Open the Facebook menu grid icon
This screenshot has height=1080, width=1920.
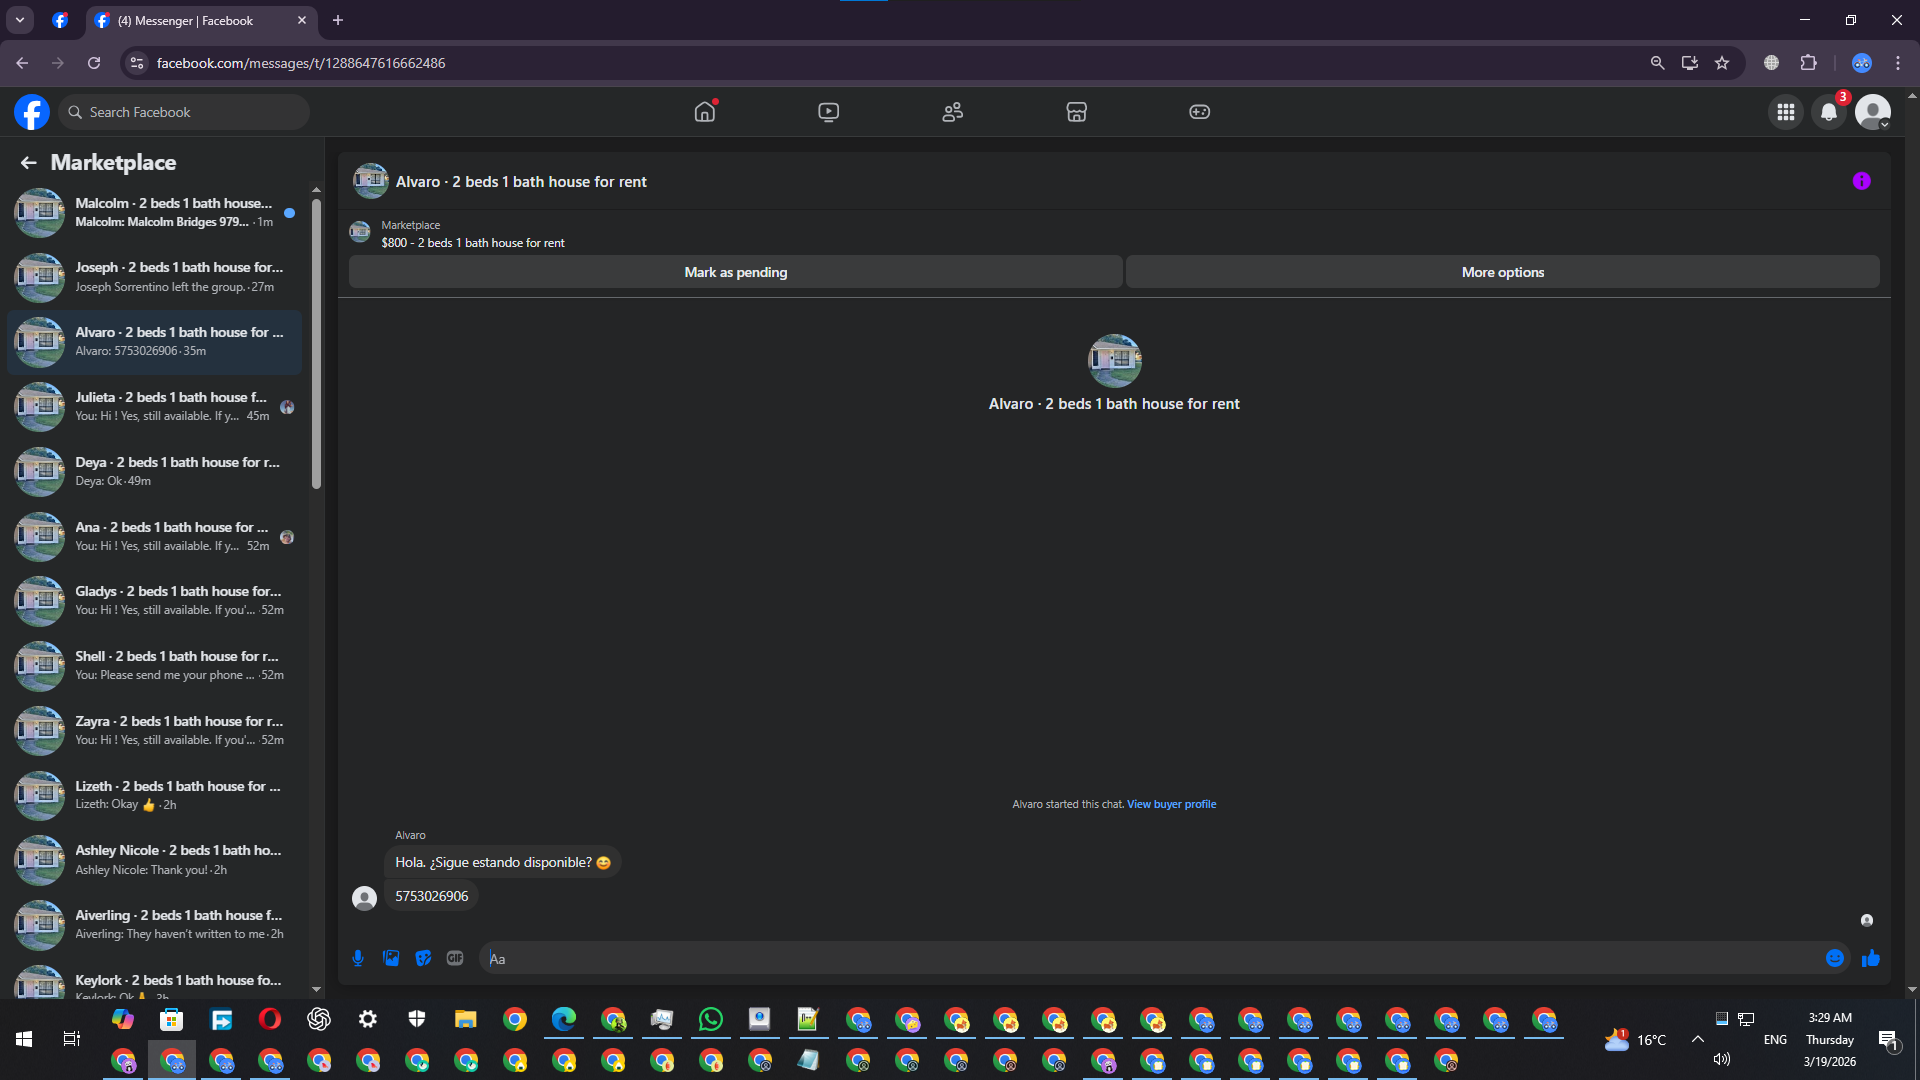pyautogui.click(x=1785, y=112)
